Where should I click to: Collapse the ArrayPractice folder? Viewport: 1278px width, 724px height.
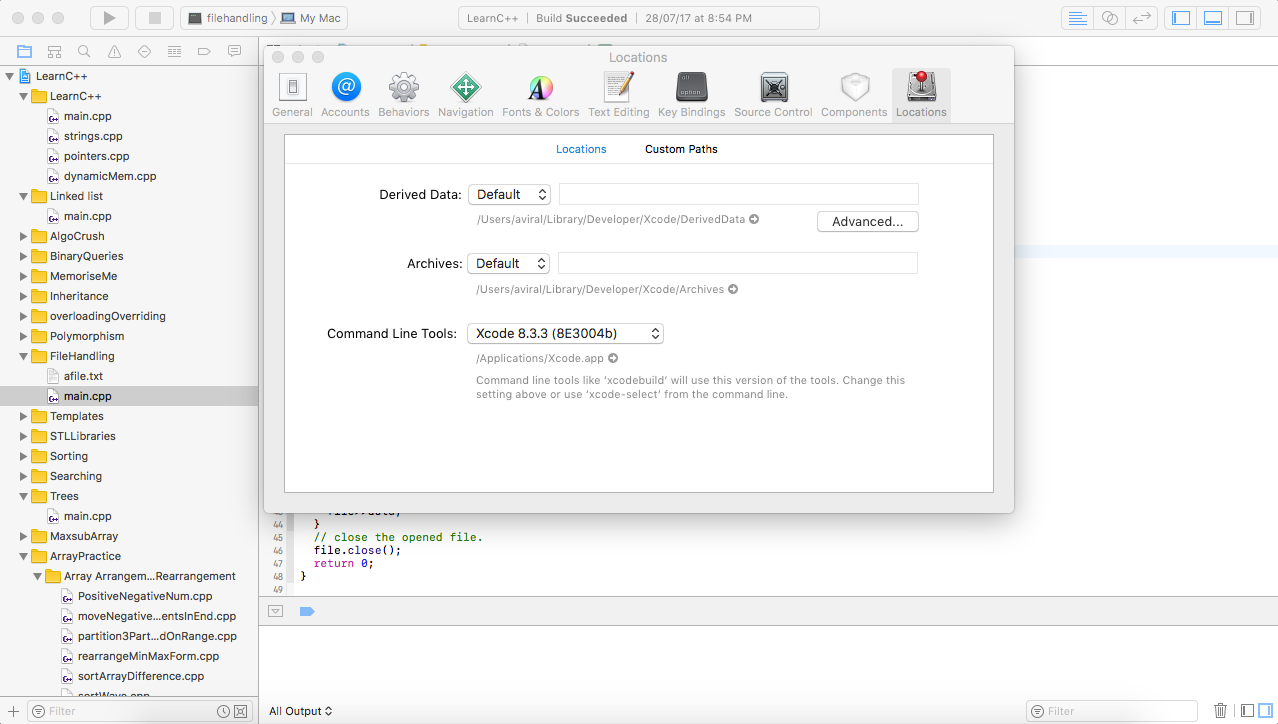click(x=24, y=556)
